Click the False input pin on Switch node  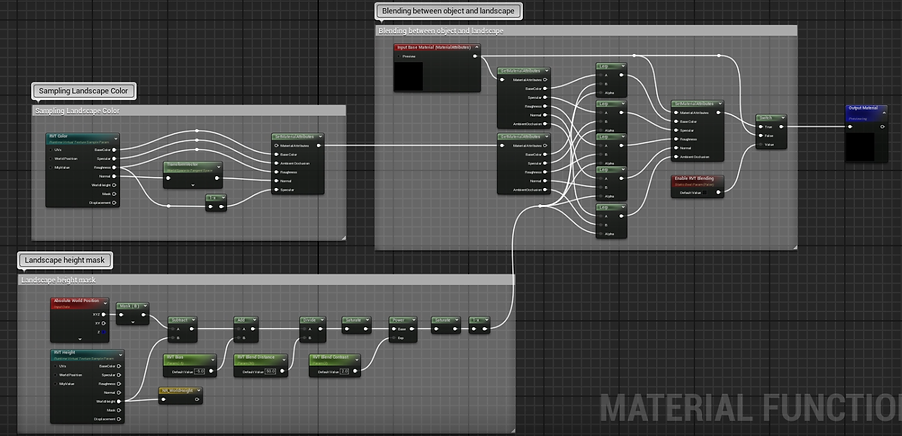(x=760, y=136)
